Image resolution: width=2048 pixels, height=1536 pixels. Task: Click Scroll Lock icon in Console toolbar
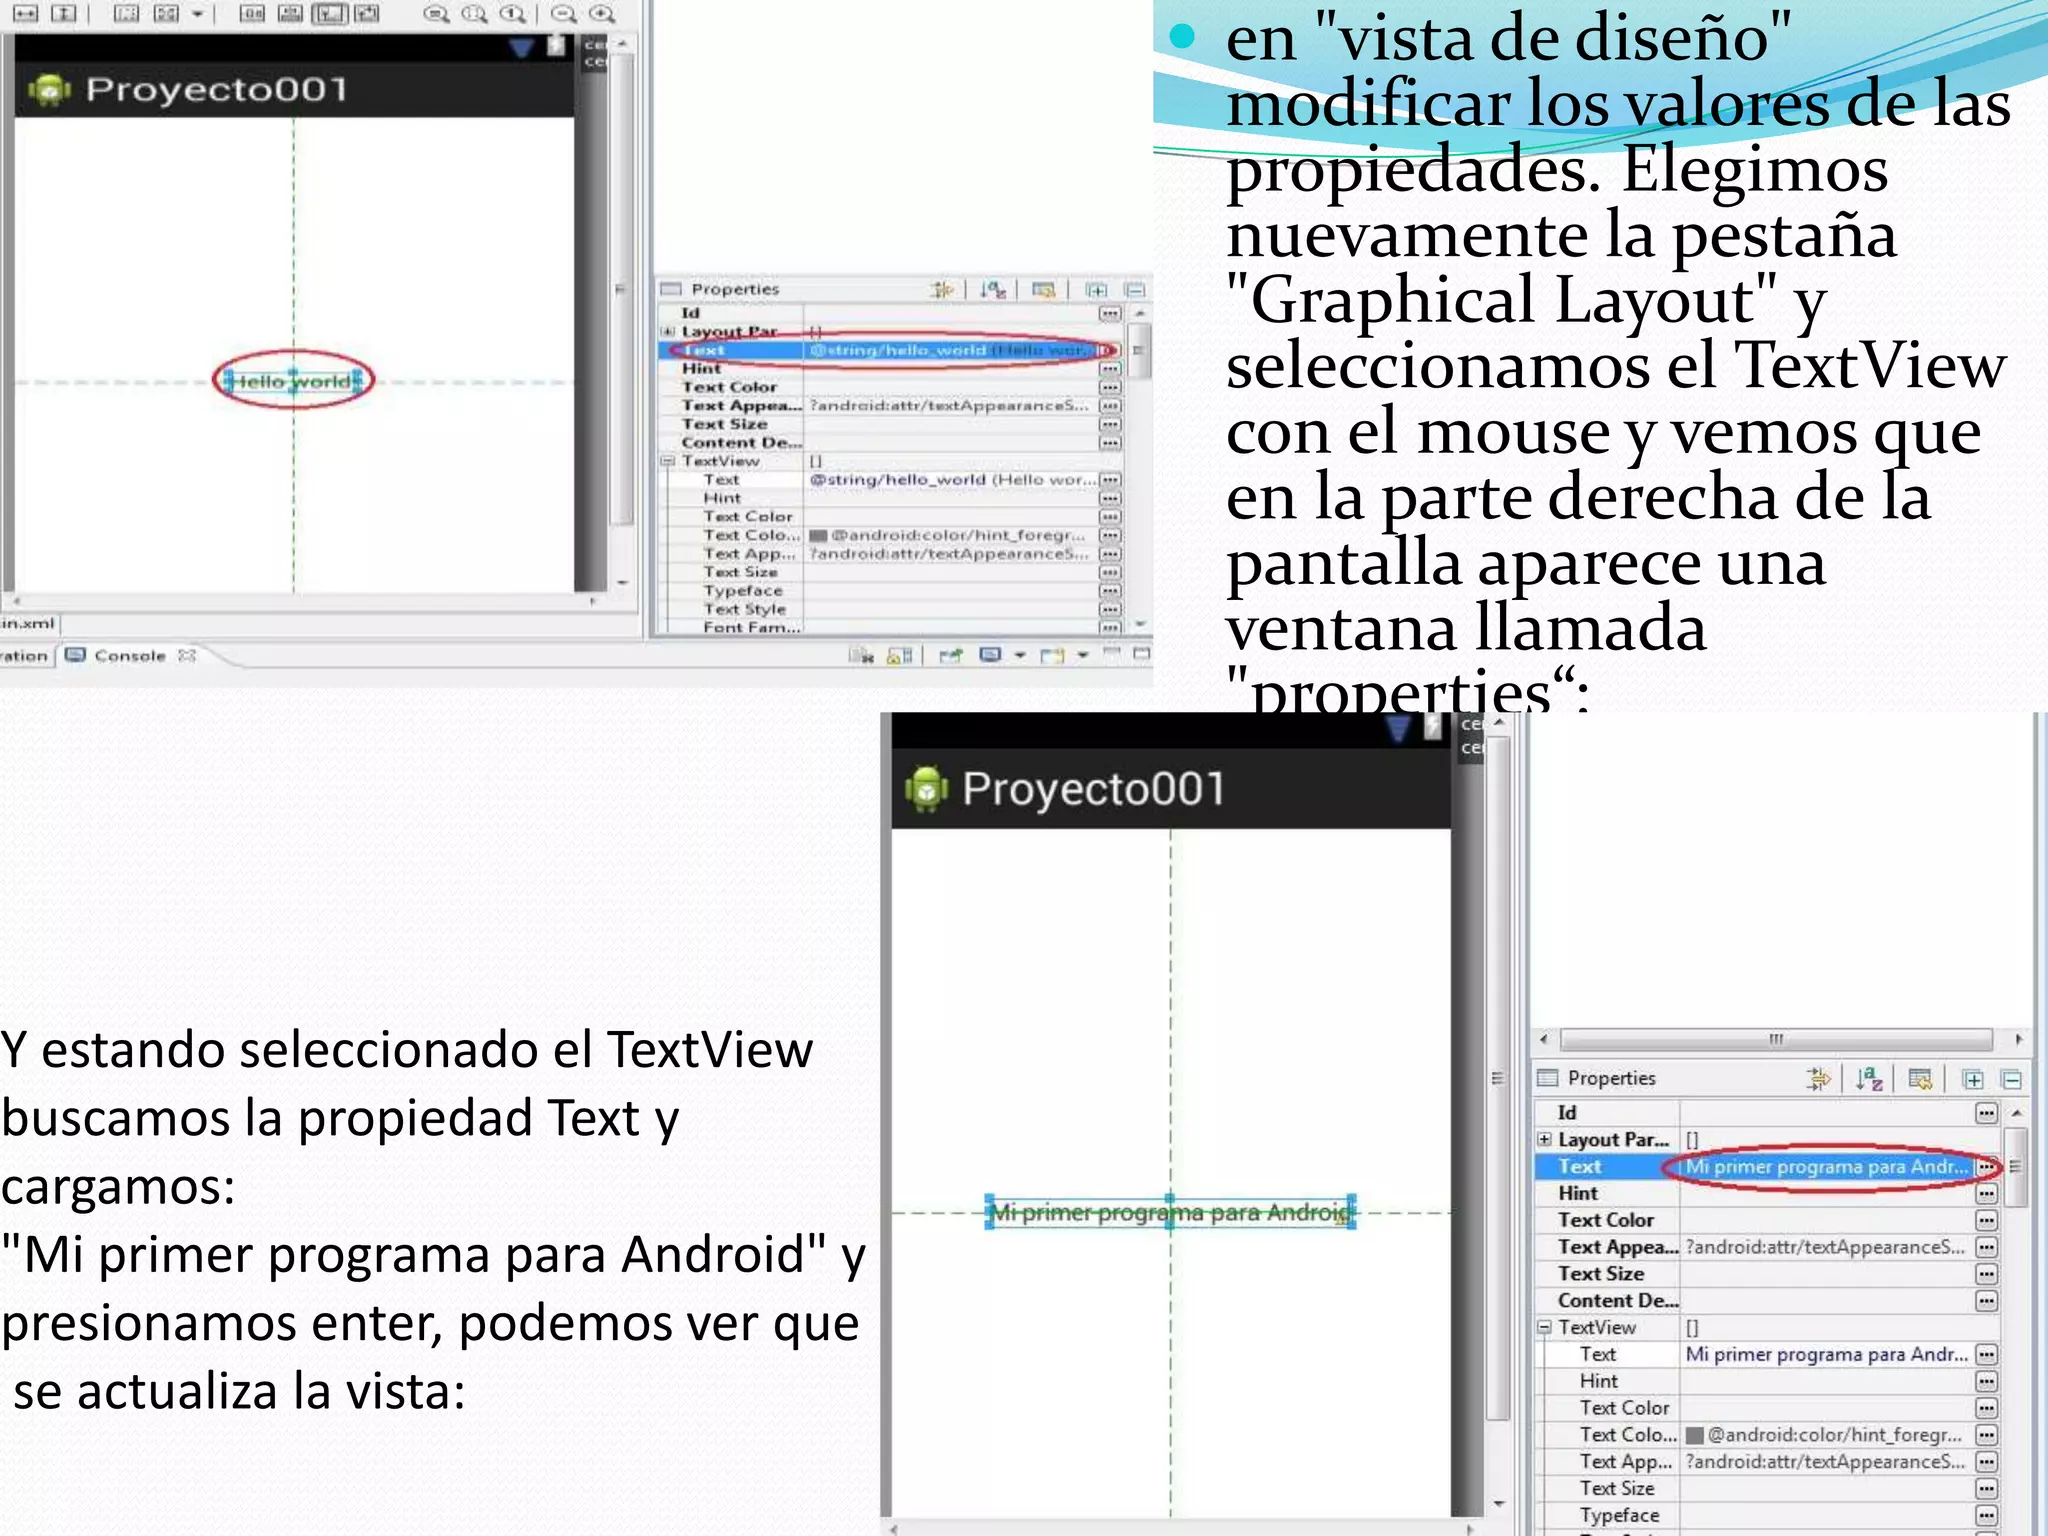[x=900, y=655]
